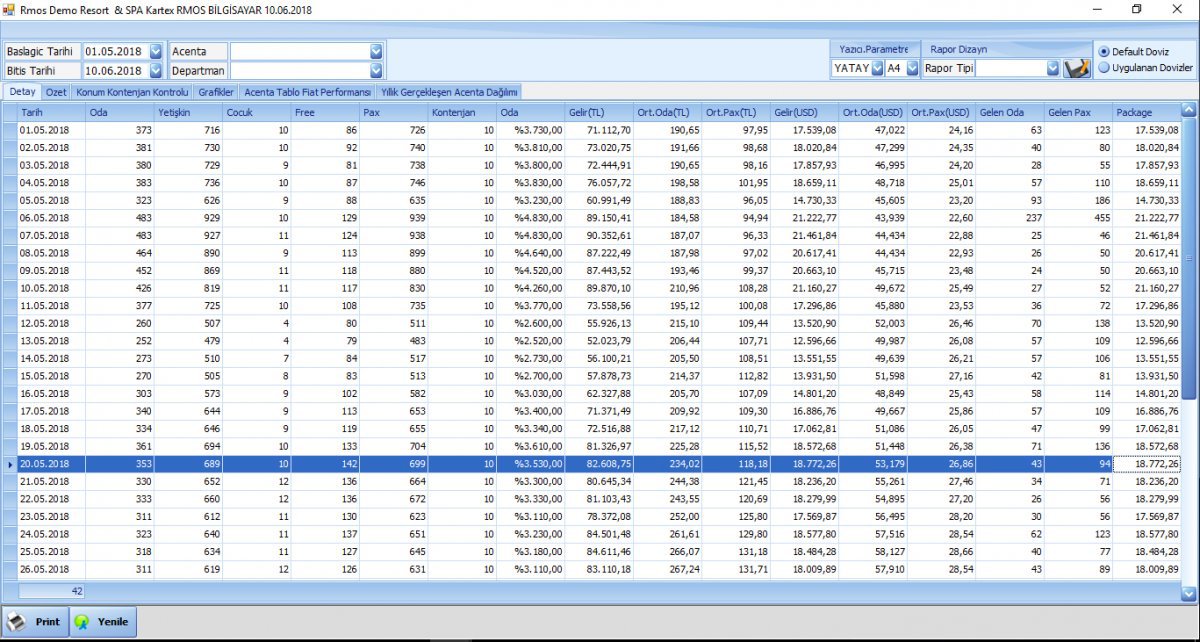Screen dimensions: 1200x642
Task: Open the A4 paper size dropdown
Action: click(911, 68)
